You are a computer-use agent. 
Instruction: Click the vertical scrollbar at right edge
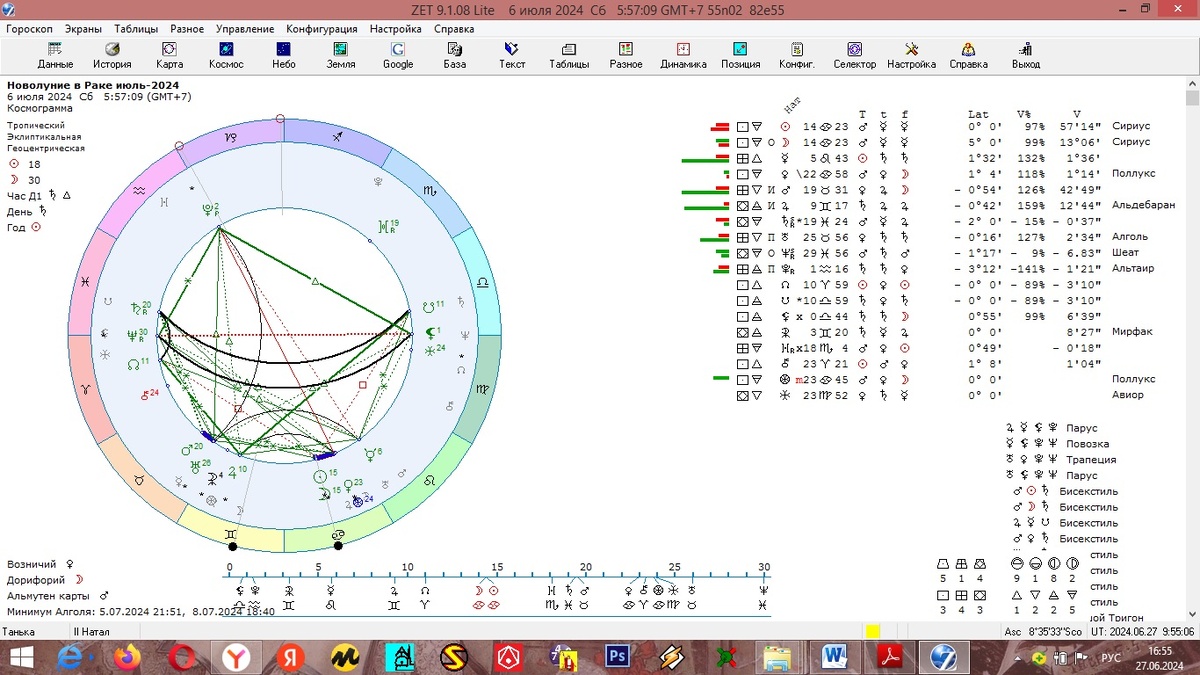pos(1192,350)
